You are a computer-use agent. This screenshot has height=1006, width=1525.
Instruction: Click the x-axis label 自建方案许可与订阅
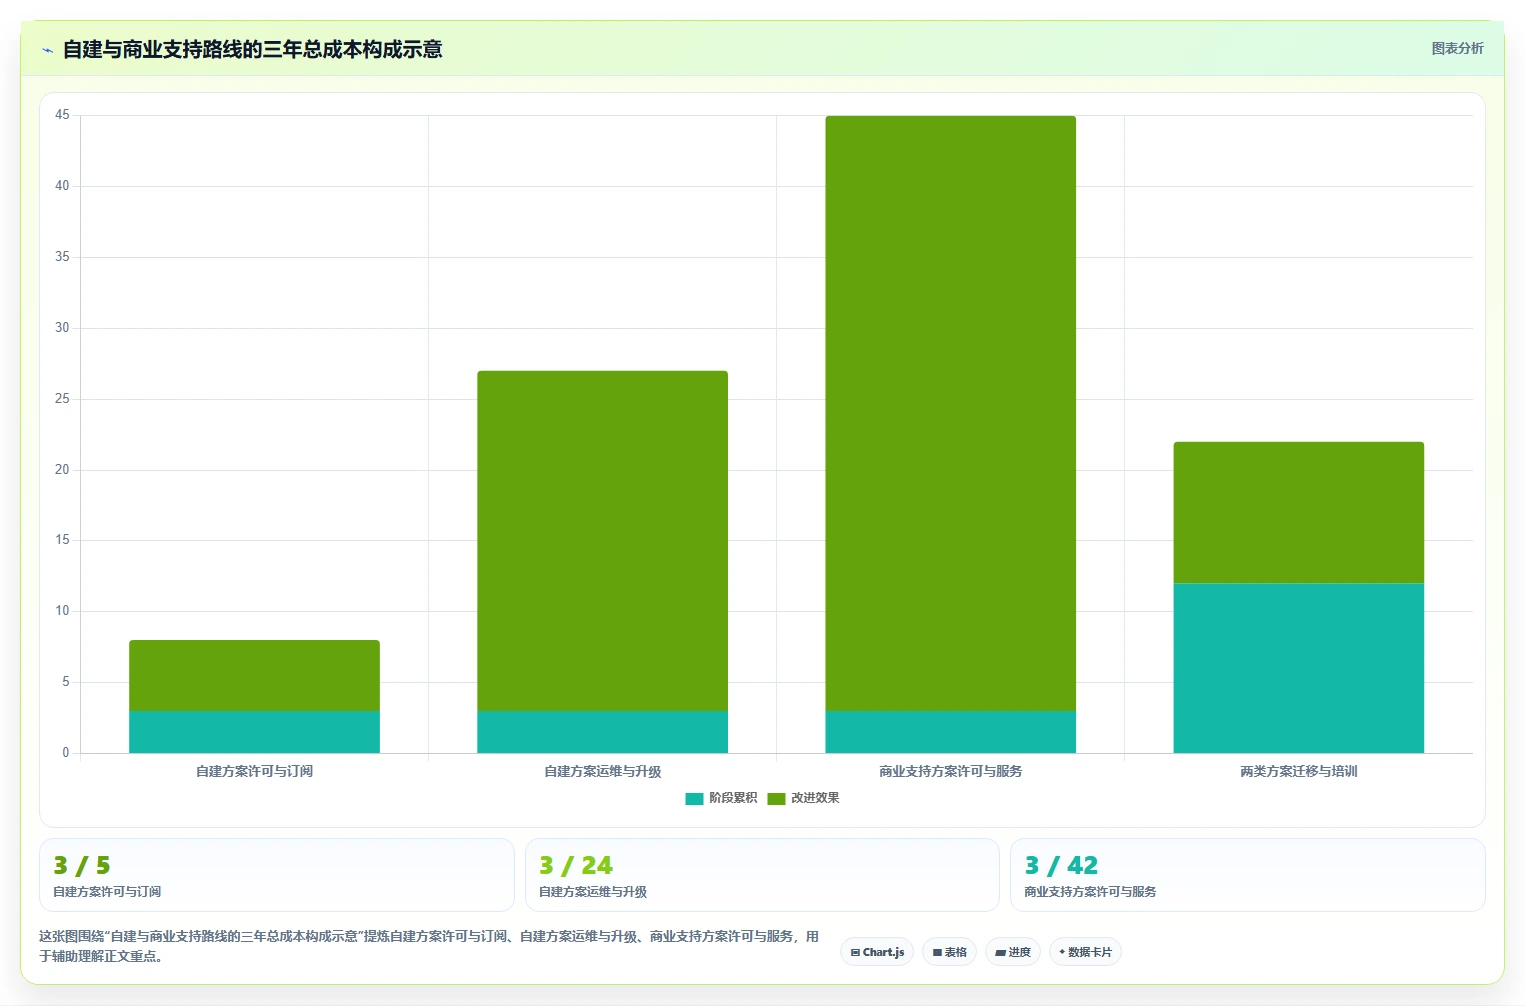pyautogui.click(x=254, y=771)
